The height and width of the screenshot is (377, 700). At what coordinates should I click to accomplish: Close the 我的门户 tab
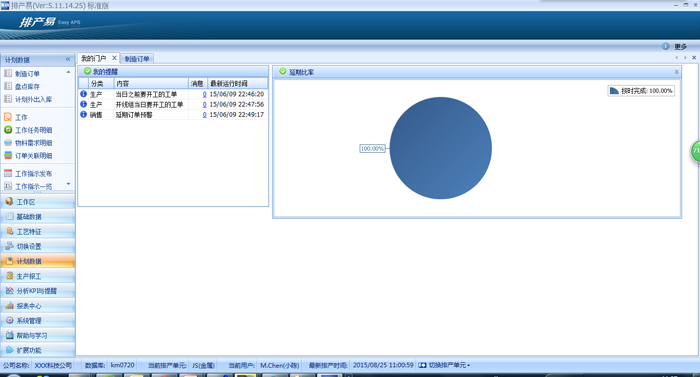[x=114, y=58]
